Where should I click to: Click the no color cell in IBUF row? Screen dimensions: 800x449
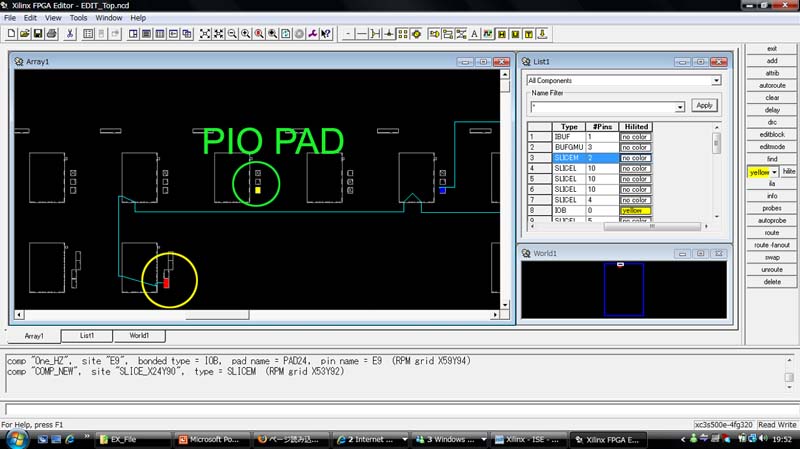coord(635,137)
